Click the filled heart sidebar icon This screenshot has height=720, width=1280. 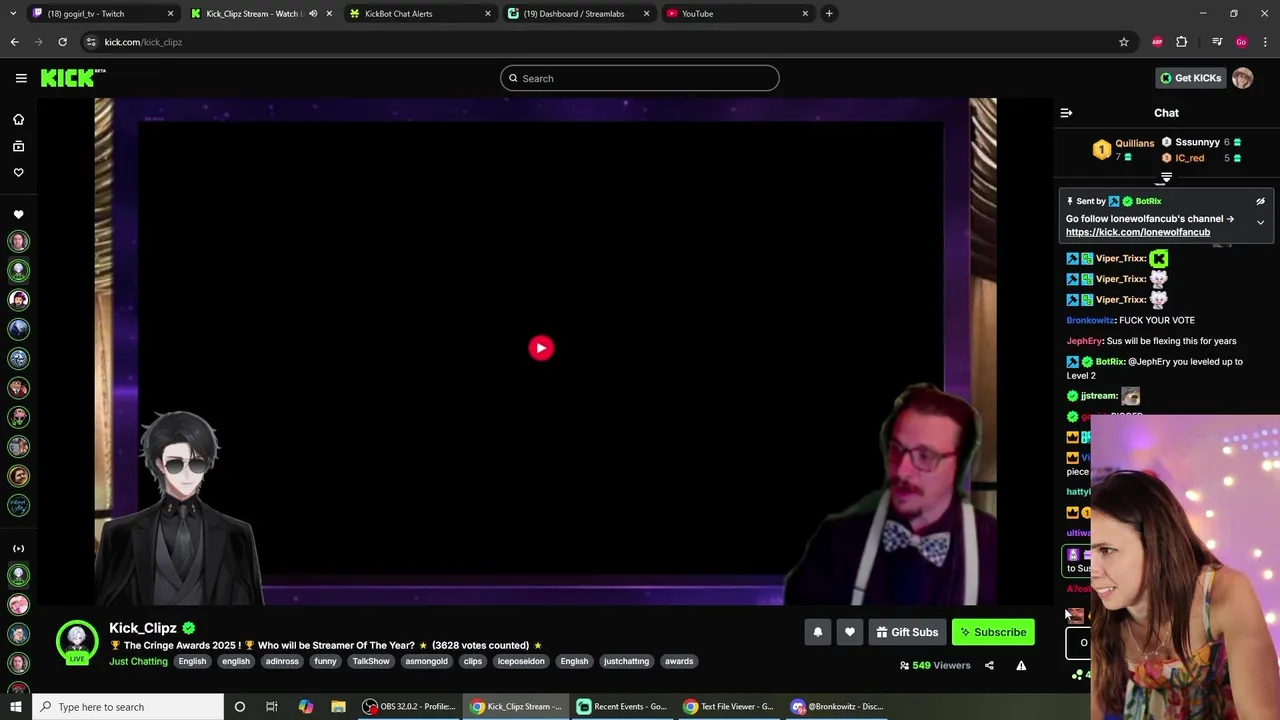click(18, 214)
